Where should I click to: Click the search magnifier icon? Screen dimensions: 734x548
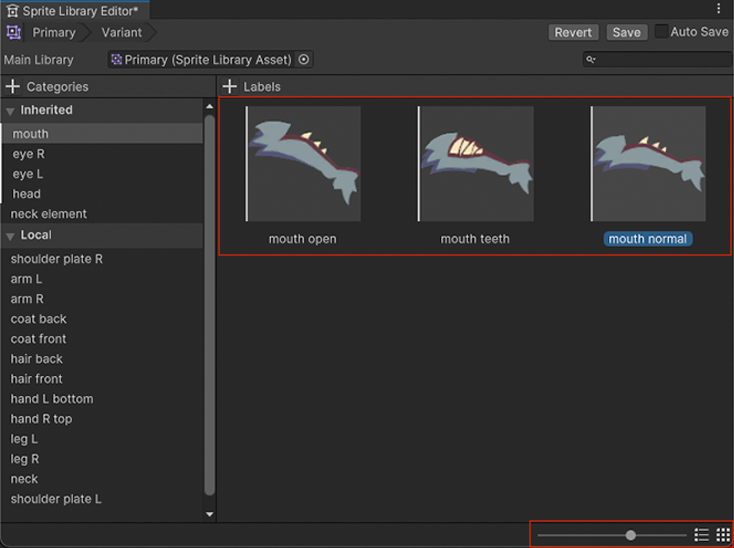click(x=591, y=60)
